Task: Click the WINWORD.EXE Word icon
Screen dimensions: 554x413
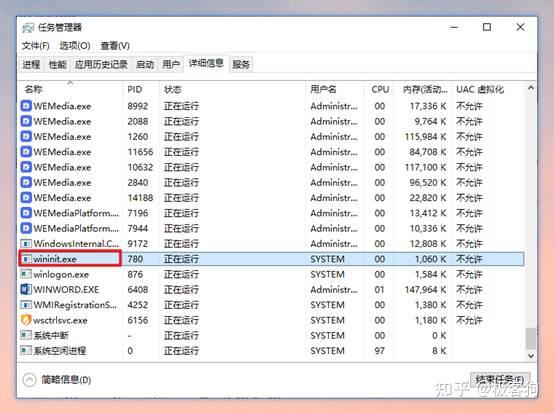Action: coord(26,289)
